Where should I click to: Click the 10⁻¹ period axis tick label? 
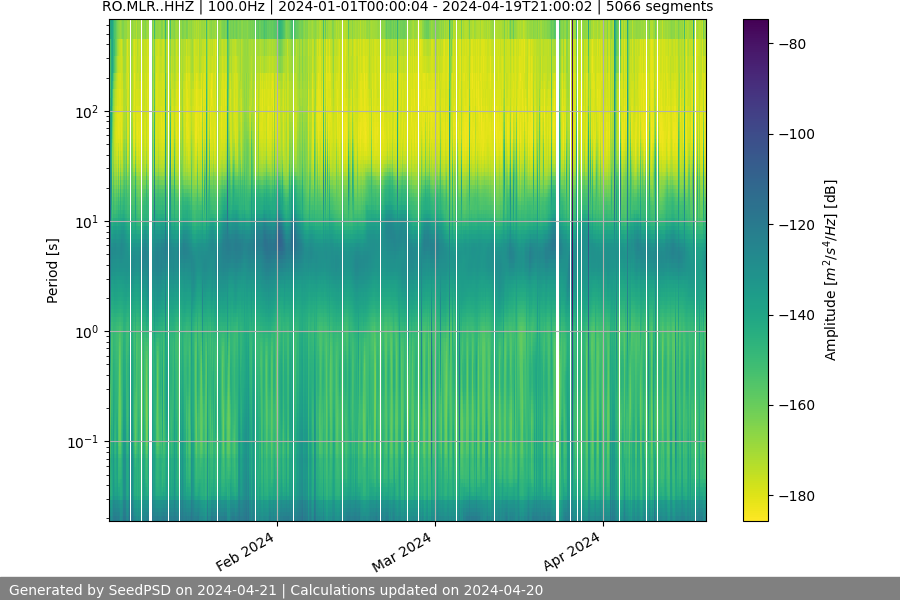click(85, 441)
